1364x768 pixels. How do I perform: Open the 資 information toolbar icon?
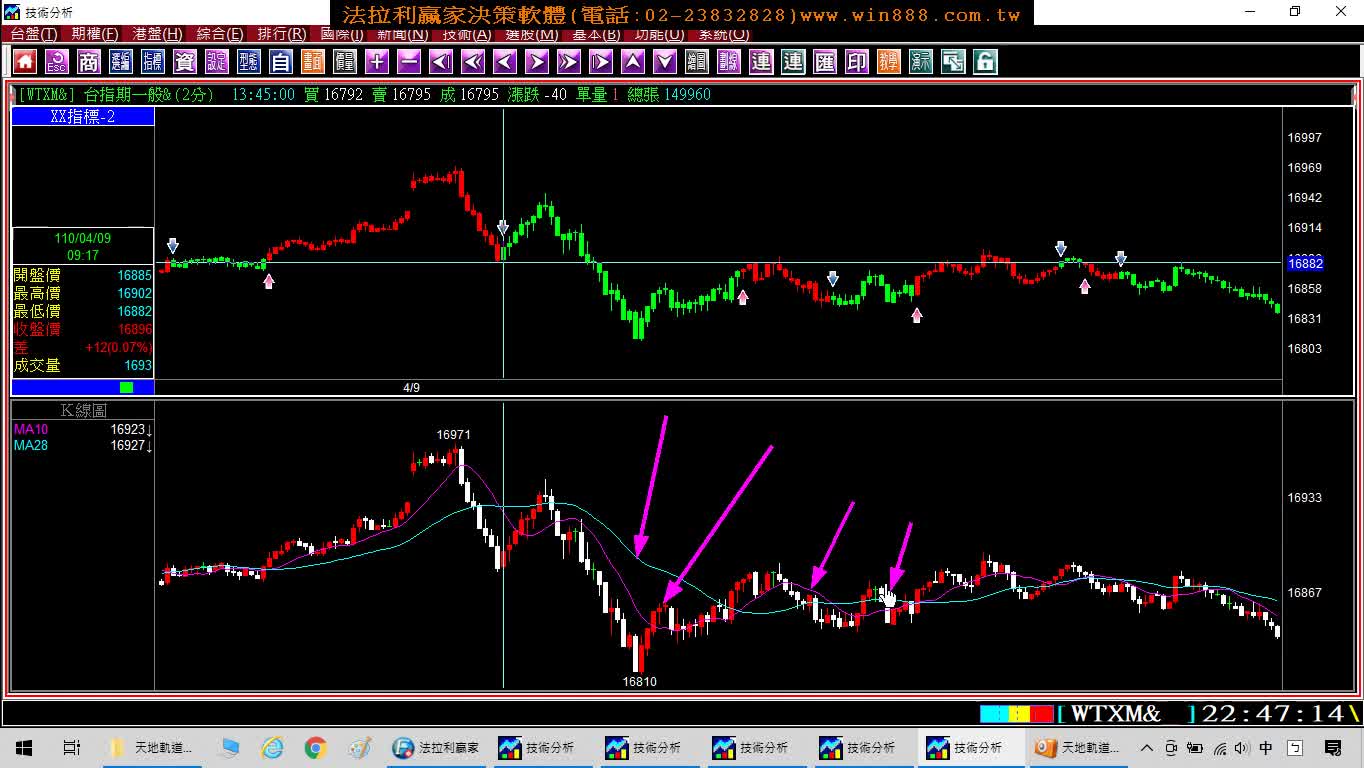tap(185, 62)
